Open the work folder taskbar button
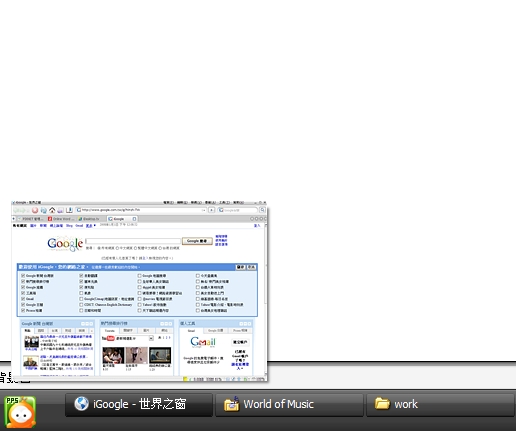This screenshot has width=516, height=431. click(x=440, y=405)
